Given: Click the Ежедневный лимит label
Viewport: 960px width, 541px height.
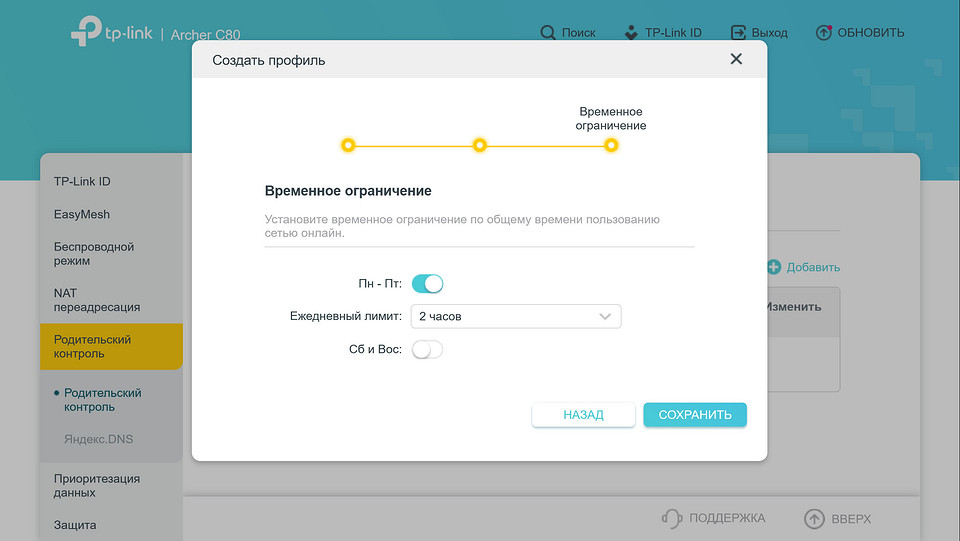Looking at the screenshot, I should click(x=346, y=316).
